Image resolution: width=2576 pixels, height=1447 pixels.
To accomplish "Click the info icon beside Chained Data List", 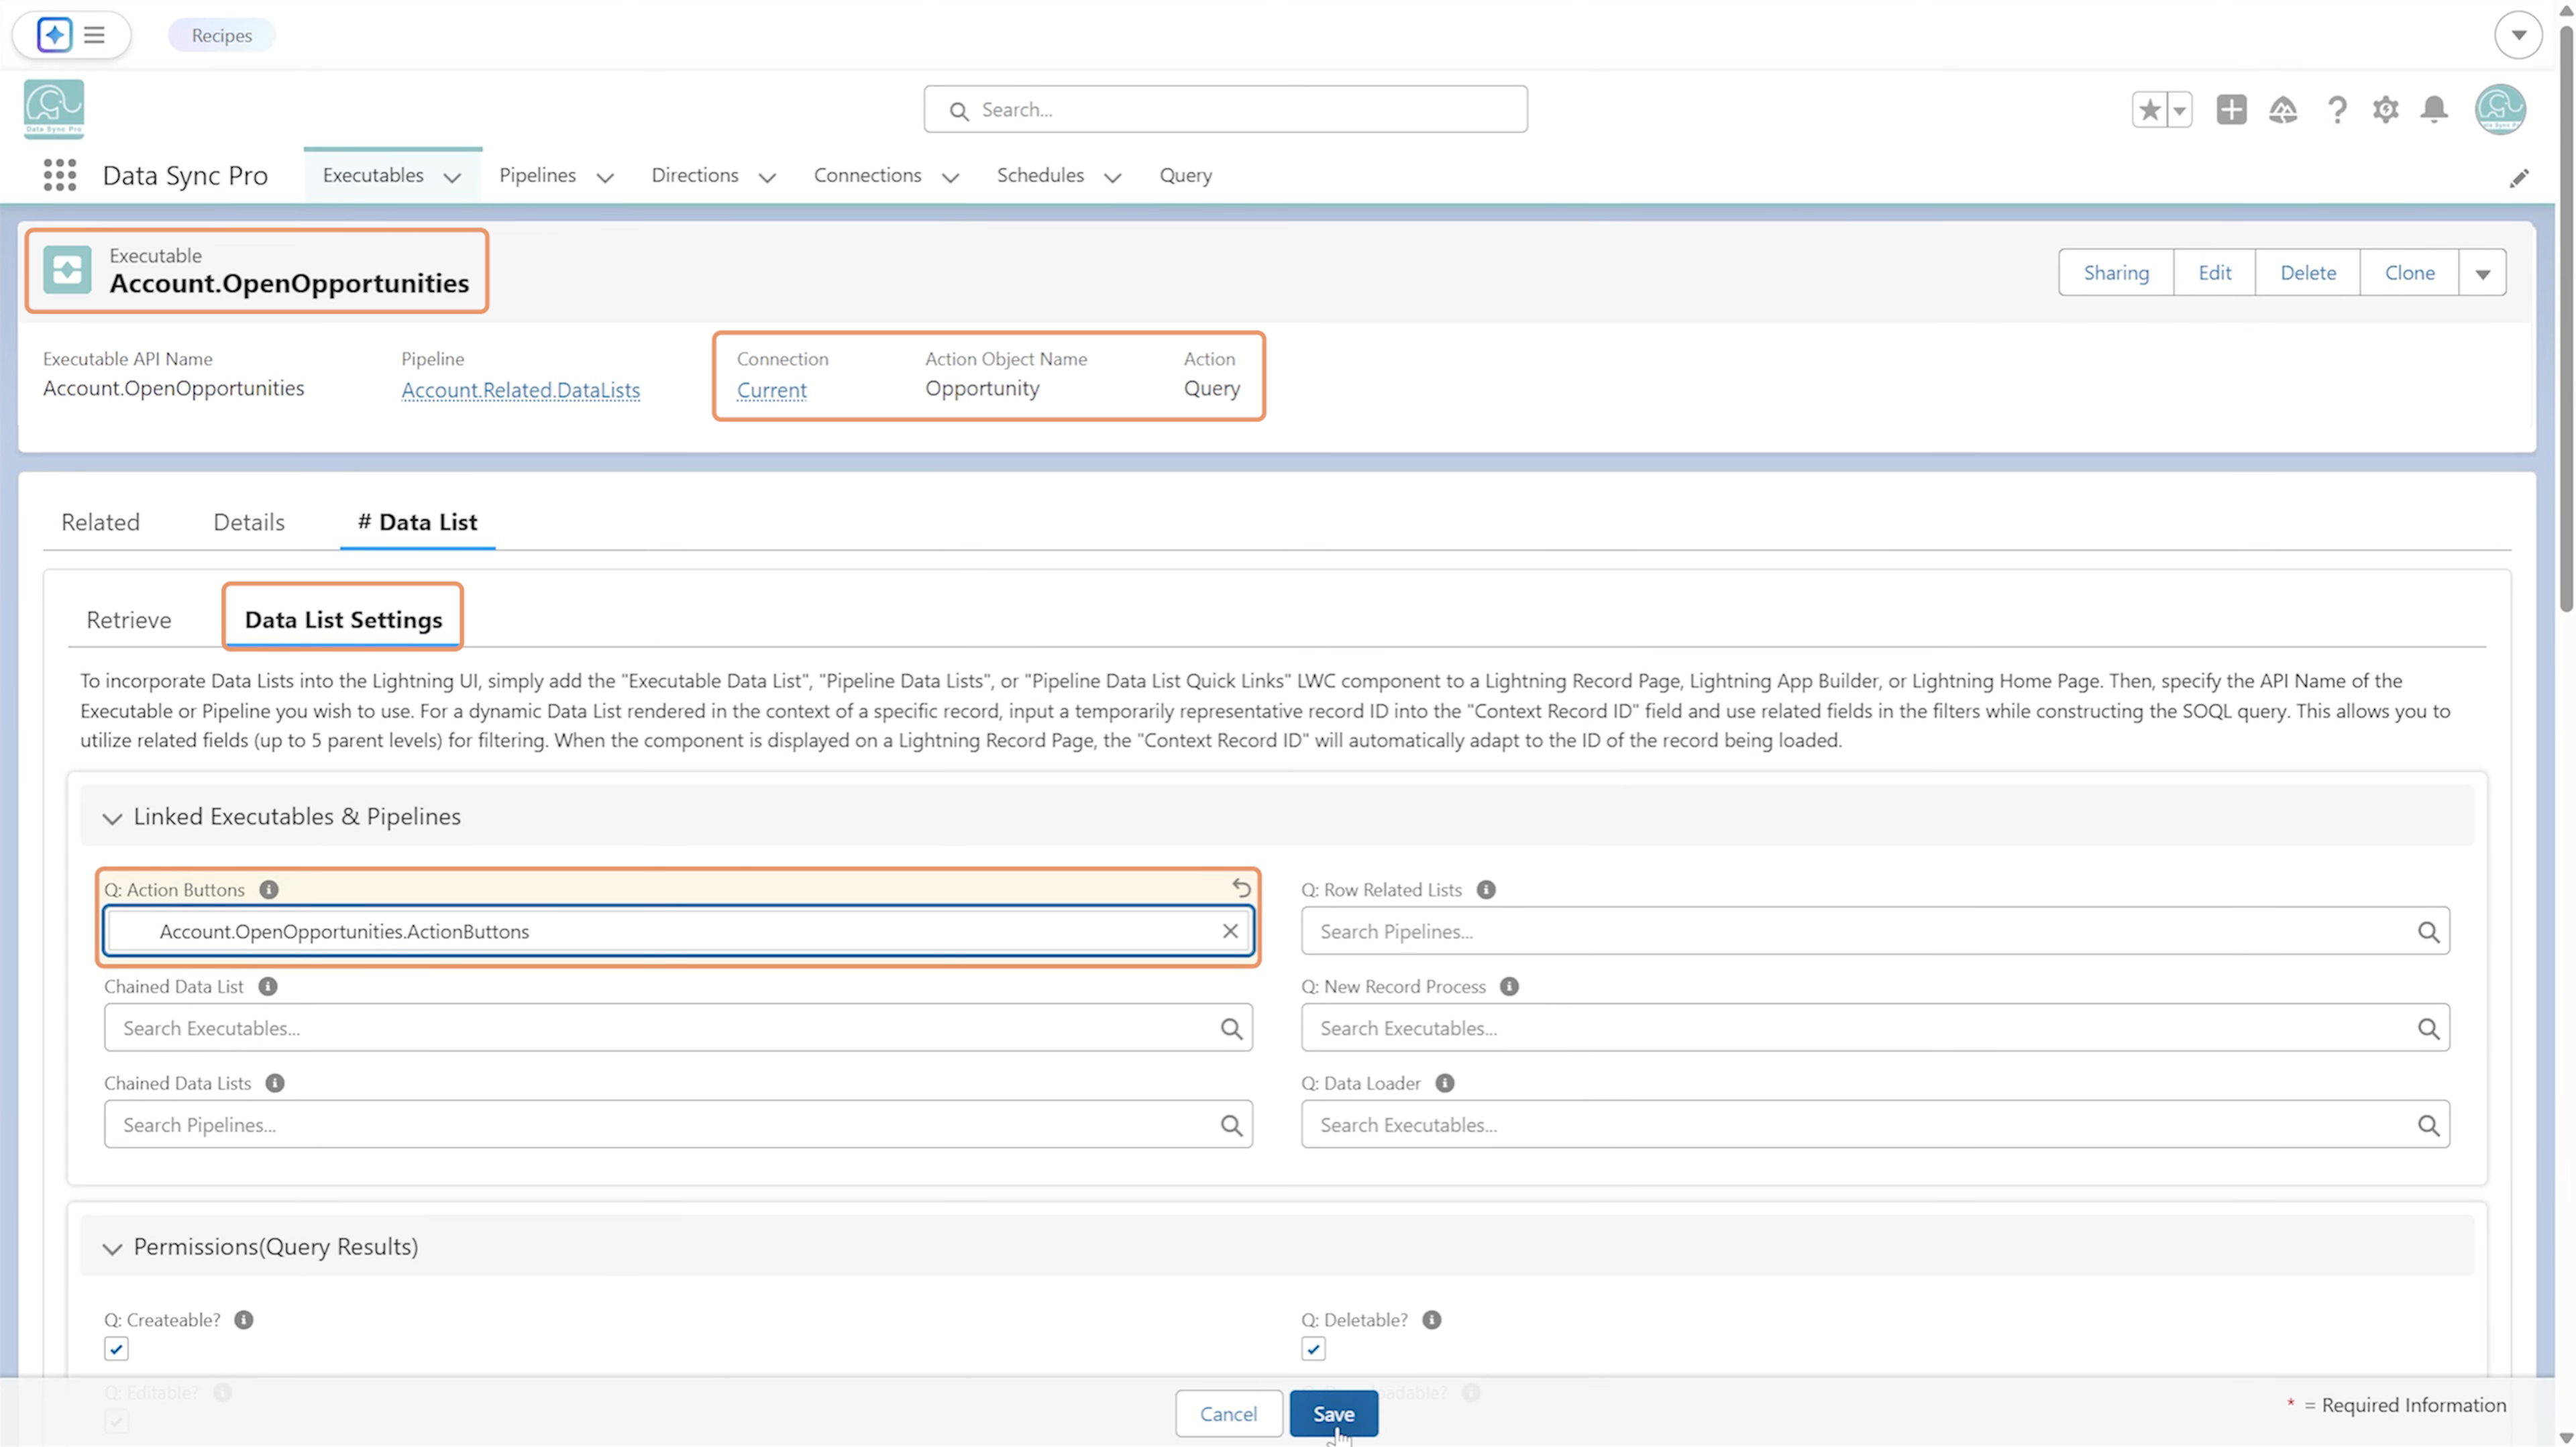I will point(268,986).
